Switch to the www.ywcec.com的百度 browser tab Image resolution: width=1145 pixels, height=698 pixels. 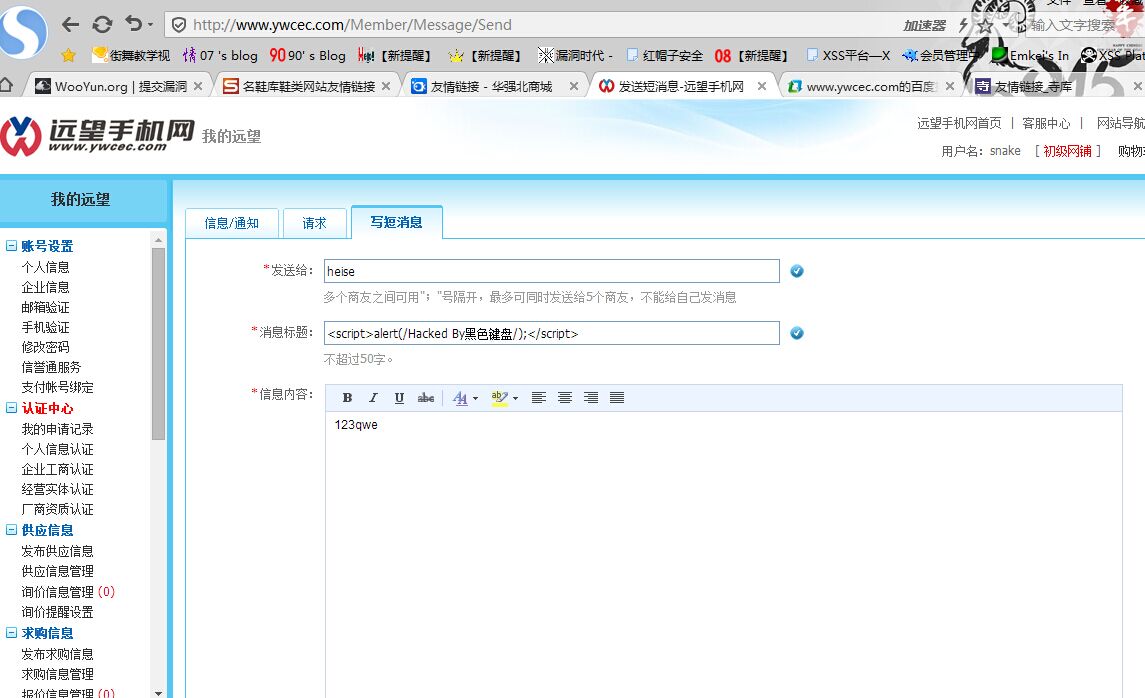pos(871,86)
